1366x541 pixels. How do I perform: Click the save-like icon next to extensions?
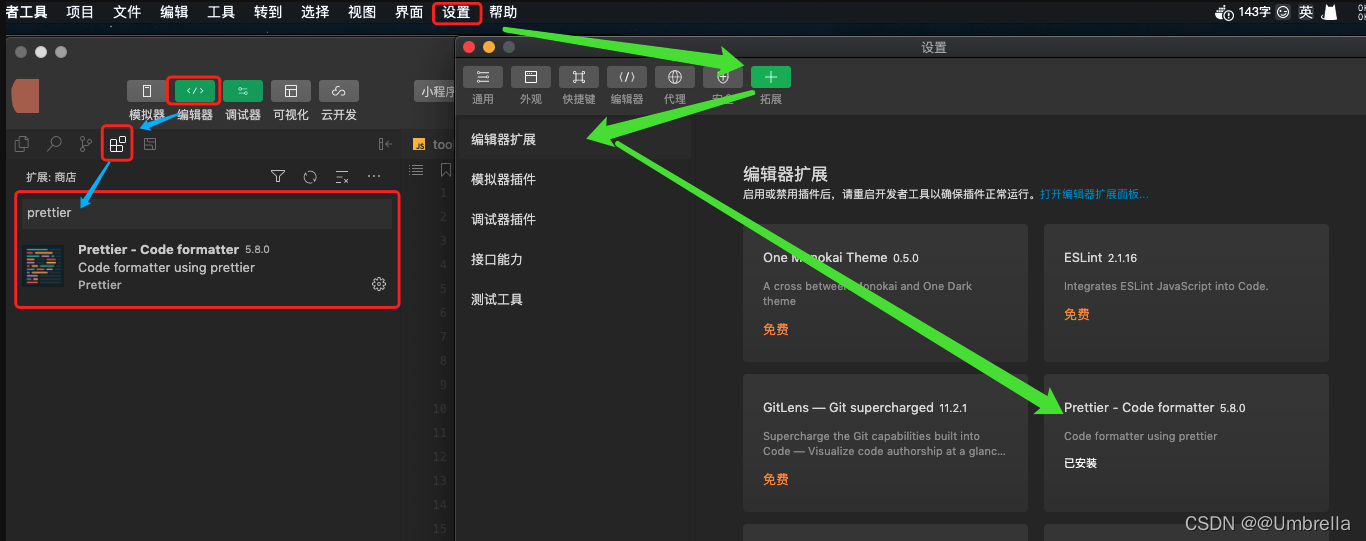pos(150,144)
